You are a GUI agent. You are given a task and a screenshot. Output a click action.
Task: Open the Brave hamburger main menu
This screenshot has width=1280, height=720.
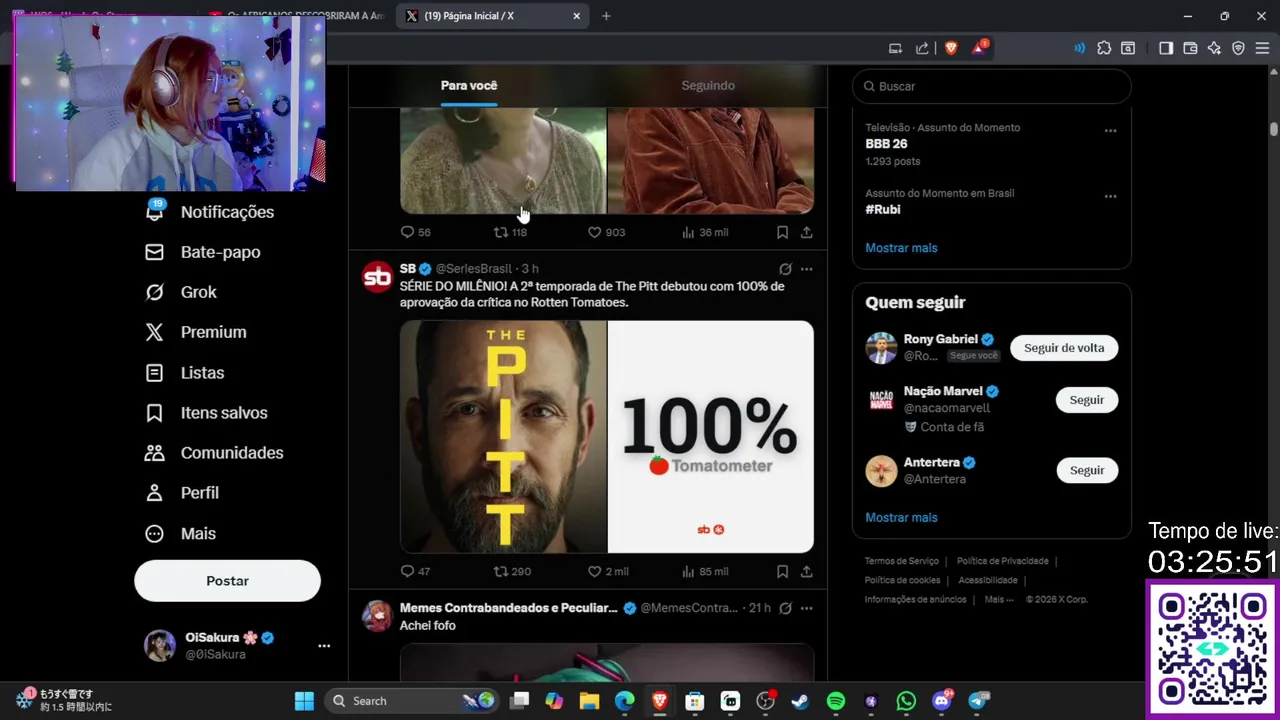(1263, 48)
